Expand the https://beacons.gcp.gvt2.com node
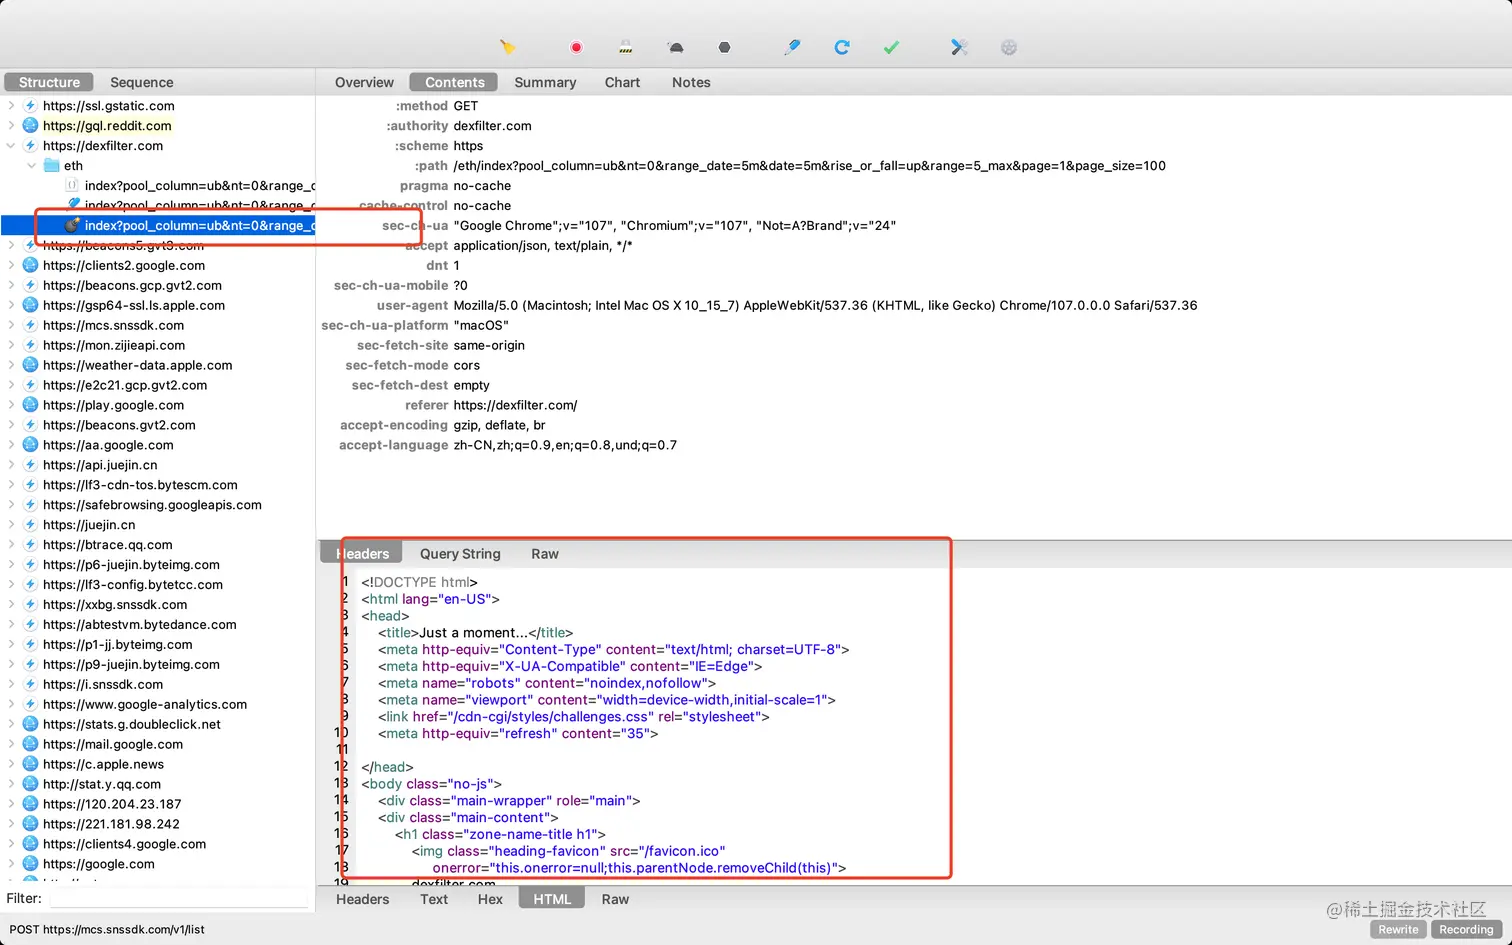The width and height of the screenshot is (1512, 945). (11, 286)
